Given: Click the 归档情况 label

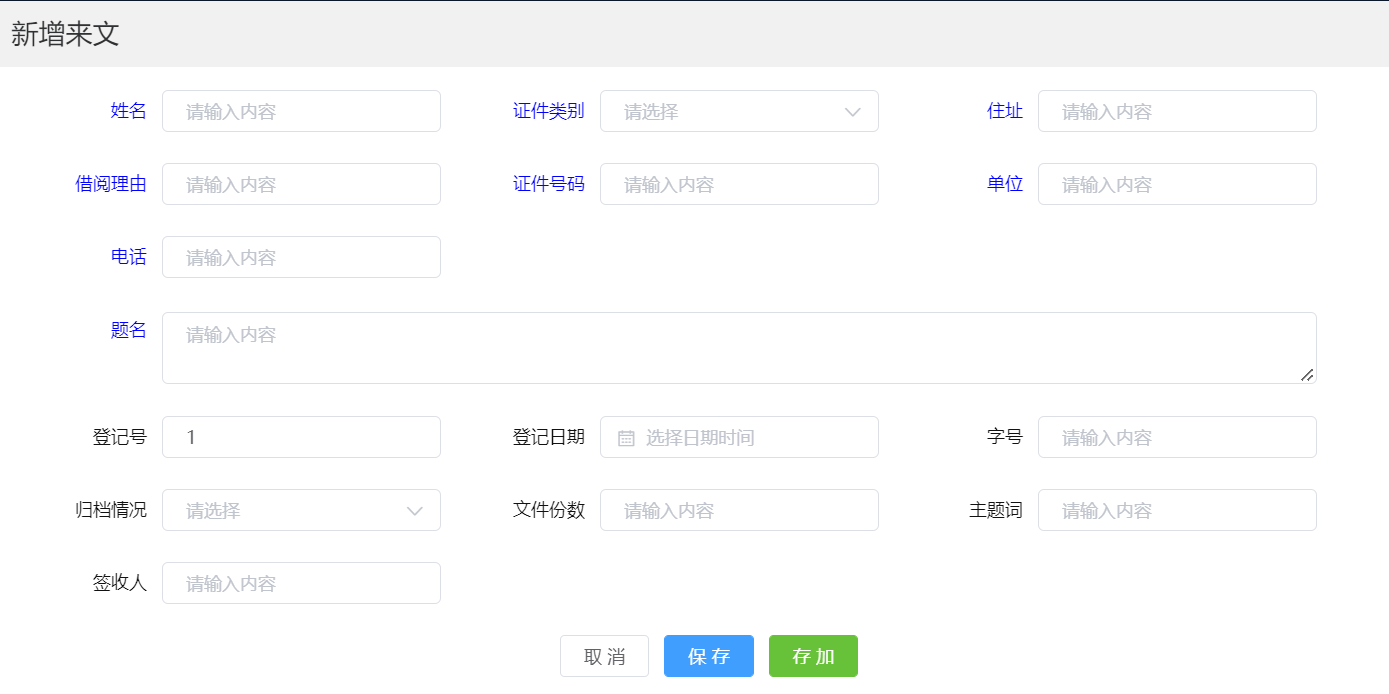Looking at the screenshot, I should pyautogui.click(x=111, y=510).
